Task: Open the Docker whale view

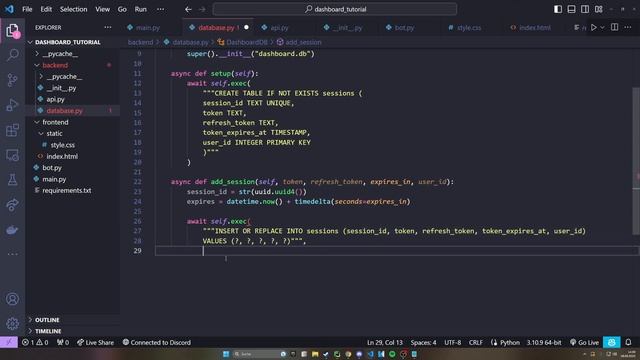Action: tap(12, 230)
